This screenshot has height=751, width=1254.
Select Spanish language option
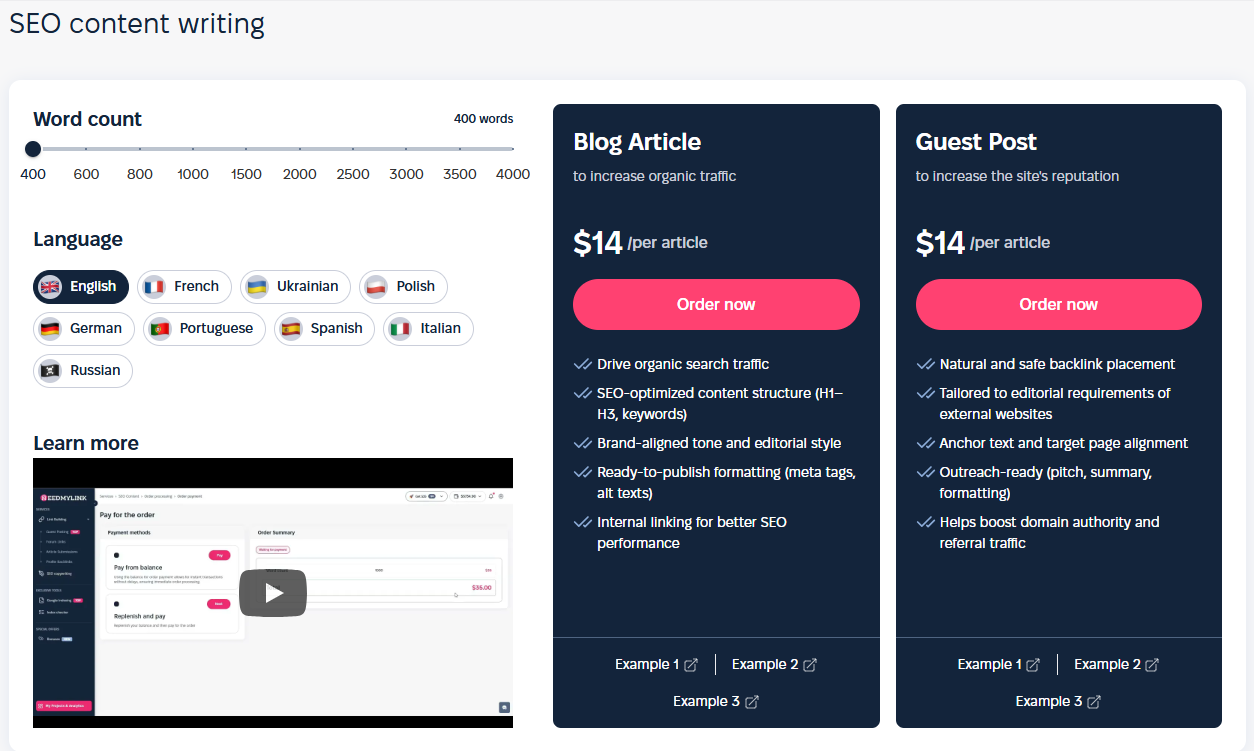tap(324, 329)
